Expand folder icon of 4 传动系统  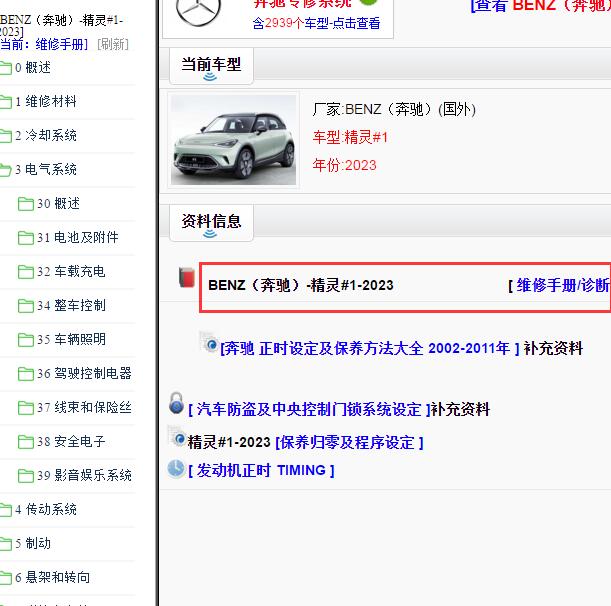pyautogui.click(x=5, y=510)
